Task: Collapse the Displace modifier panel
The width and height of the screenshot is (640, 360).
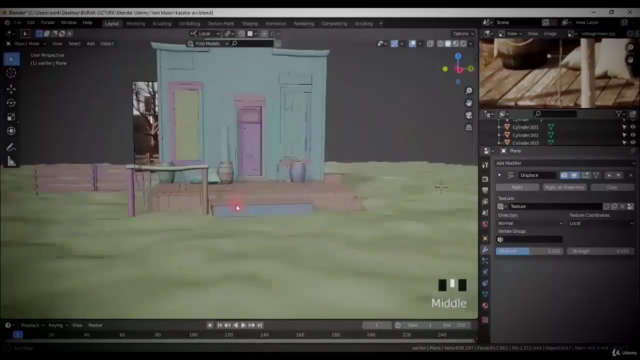Action: click(499, 175)
